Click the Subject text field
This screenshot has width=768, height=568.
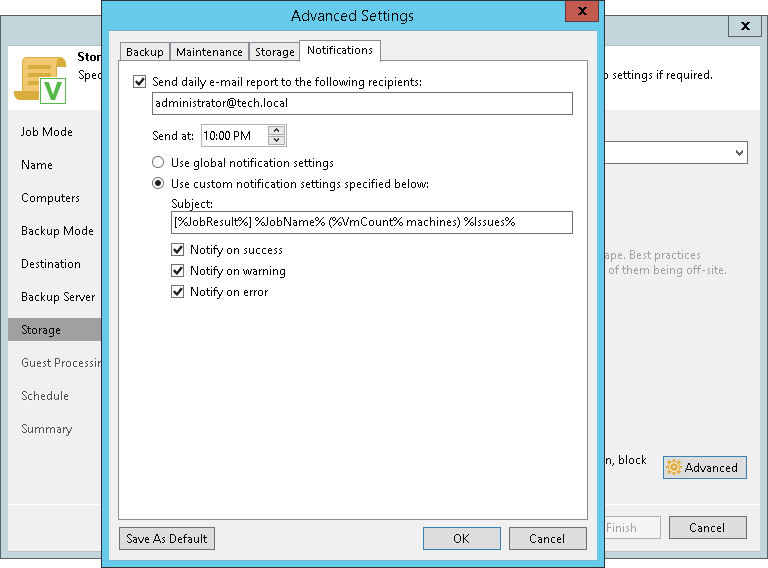click(372, 222)
